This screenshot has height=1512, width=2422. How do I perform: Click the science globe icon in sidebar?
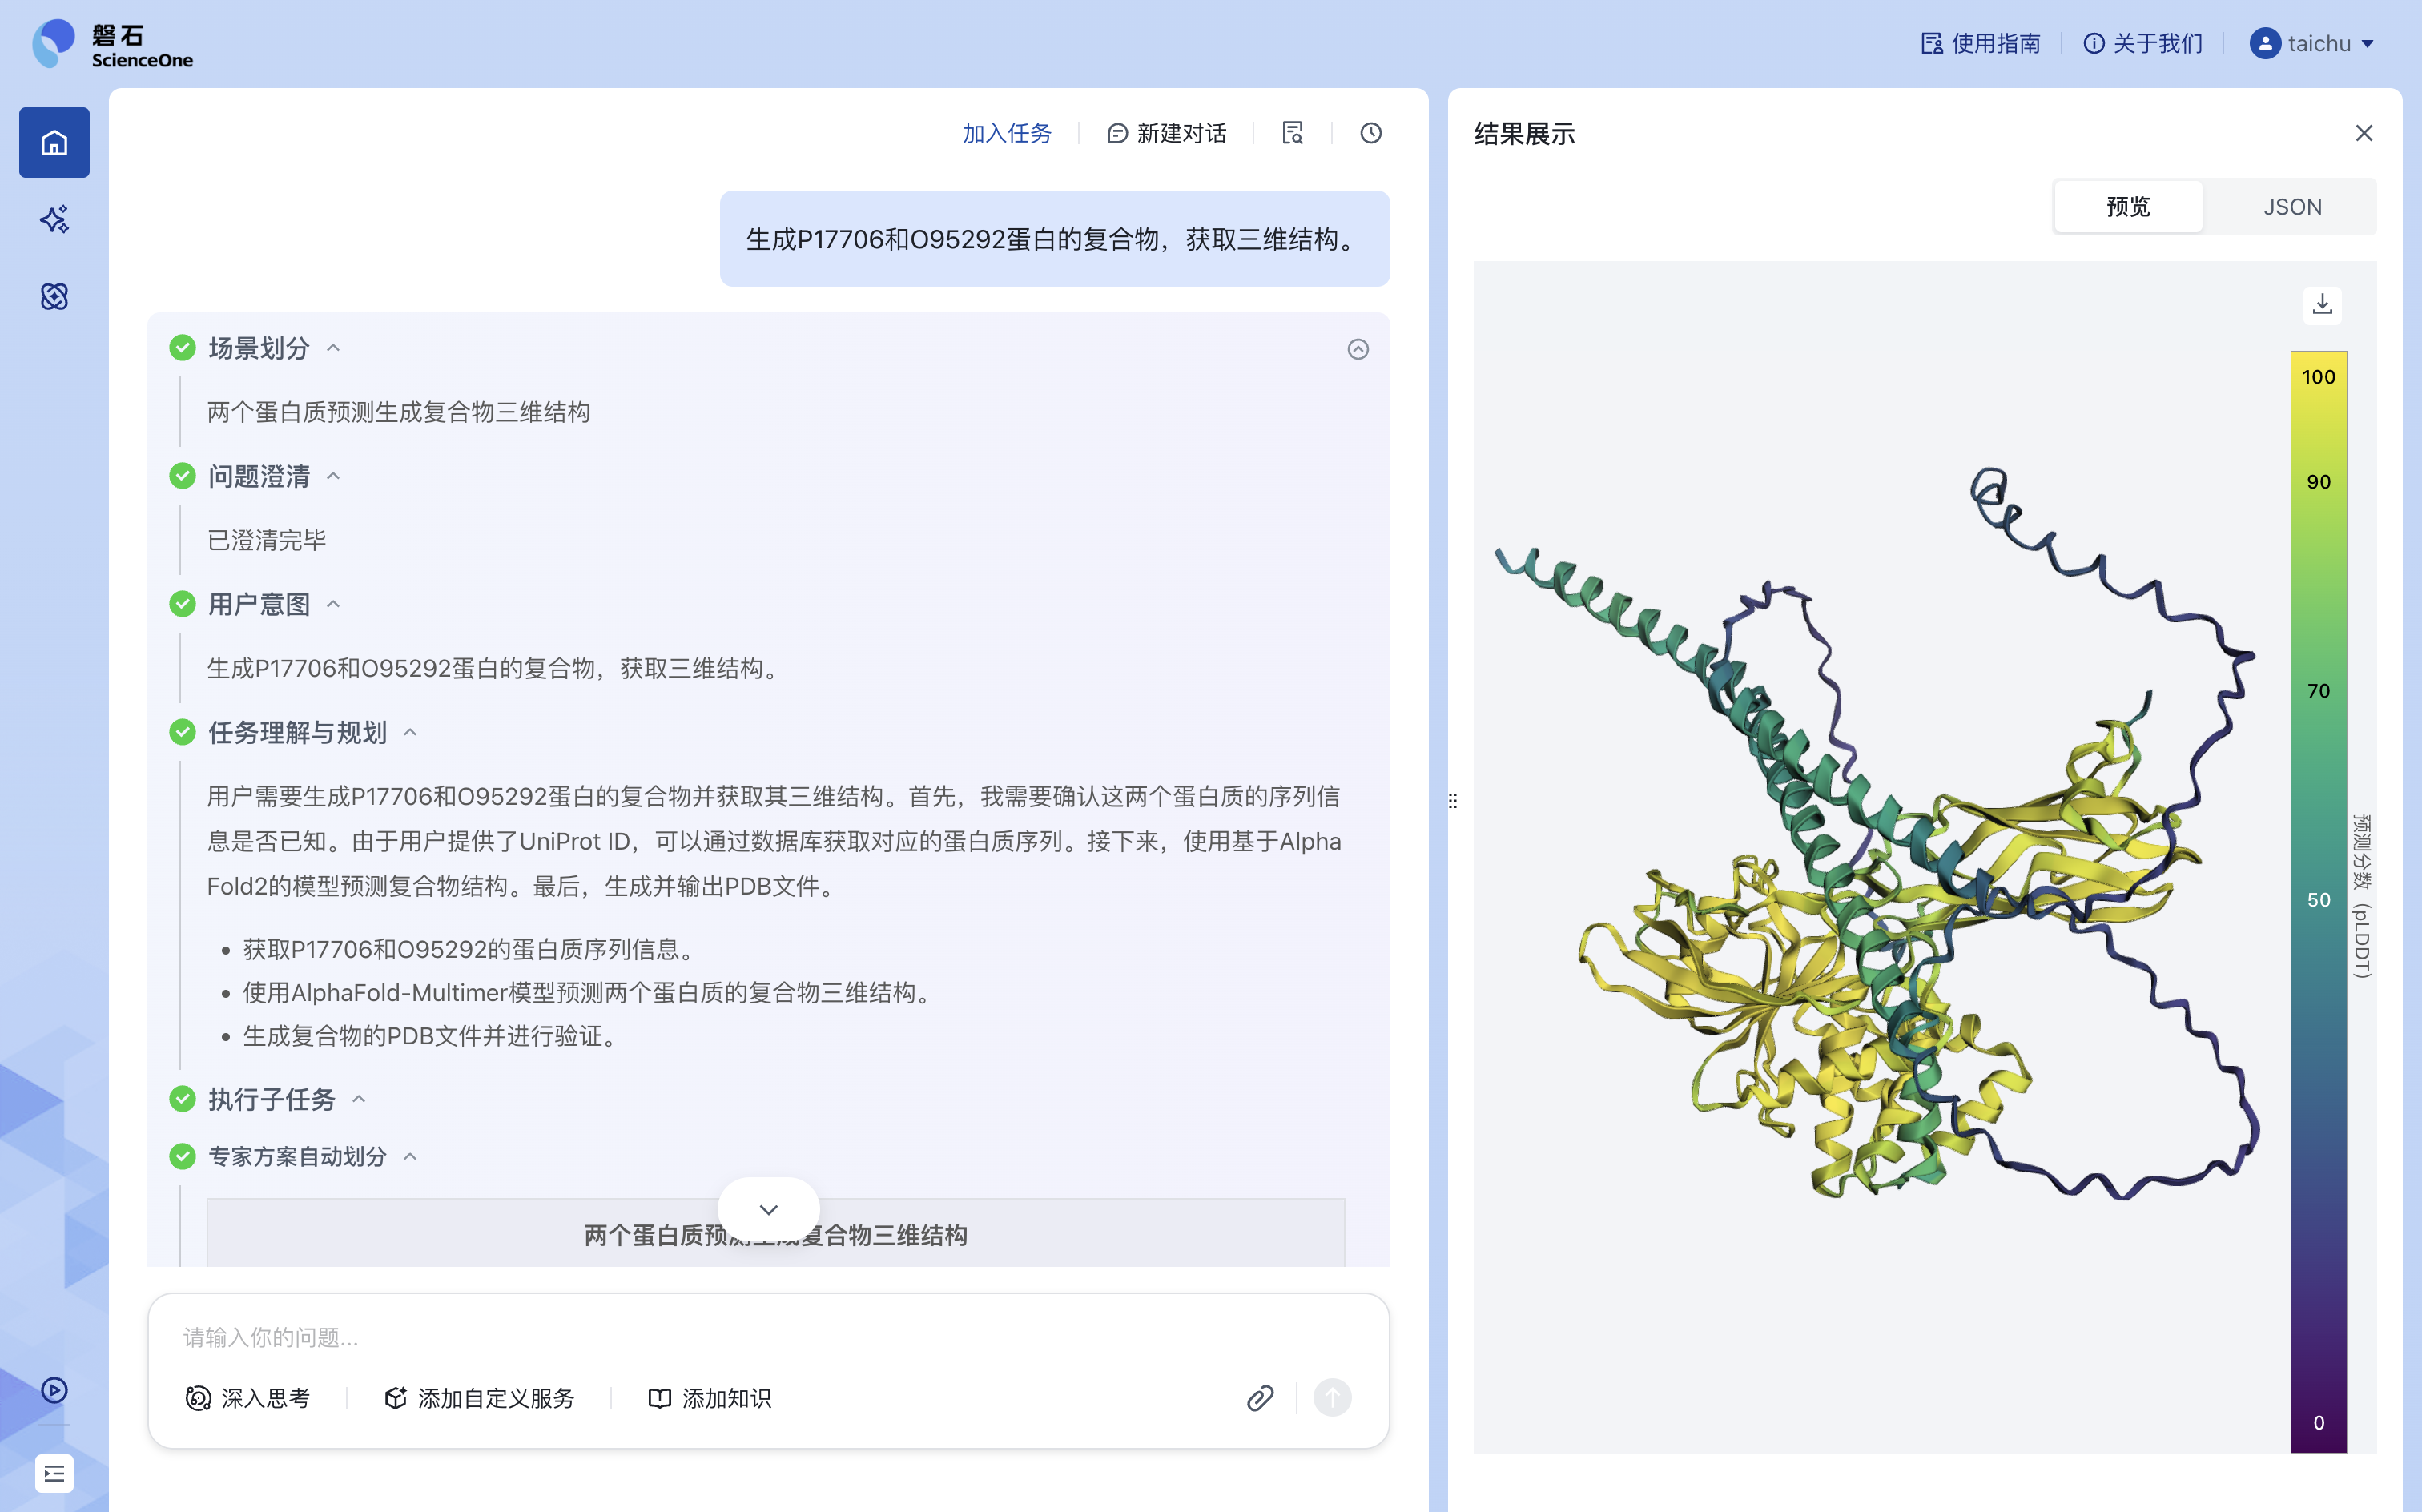[53, 296]
